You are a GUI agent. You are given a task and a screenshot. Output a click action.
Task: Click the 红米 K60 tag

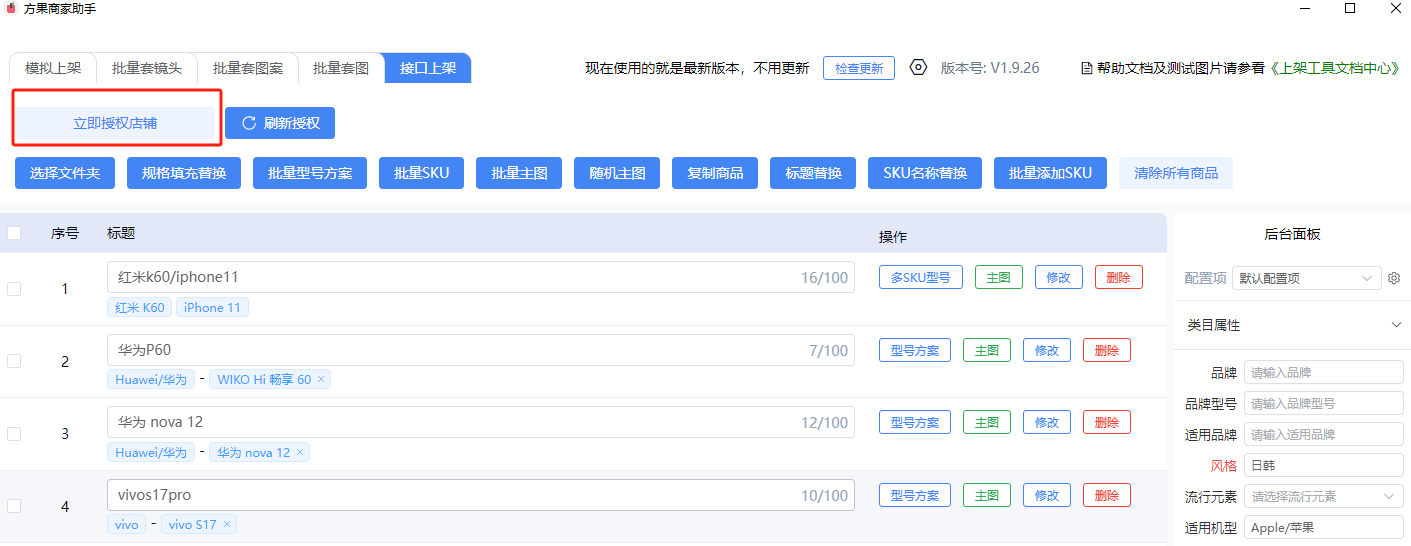click(x=140, y=307)
